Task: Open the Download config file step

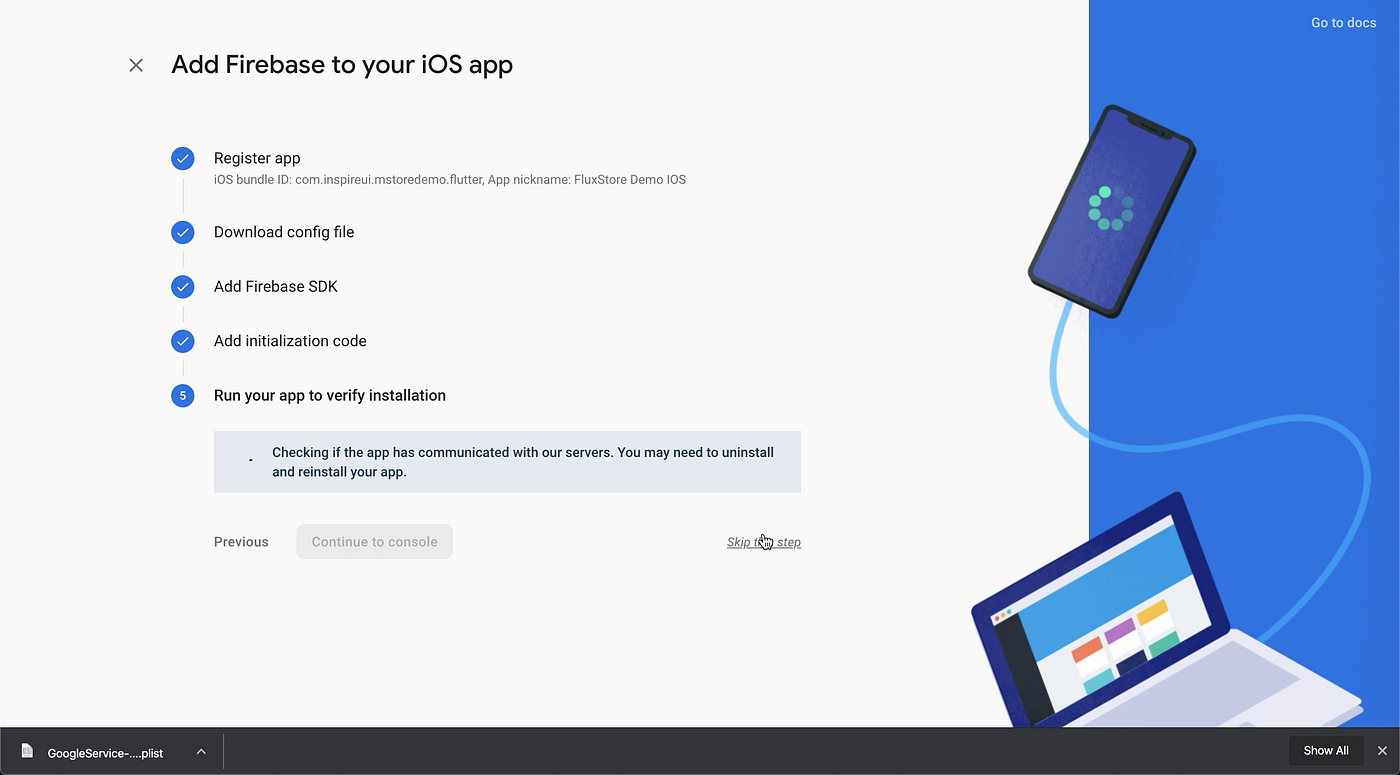Action: coord(284,232)
